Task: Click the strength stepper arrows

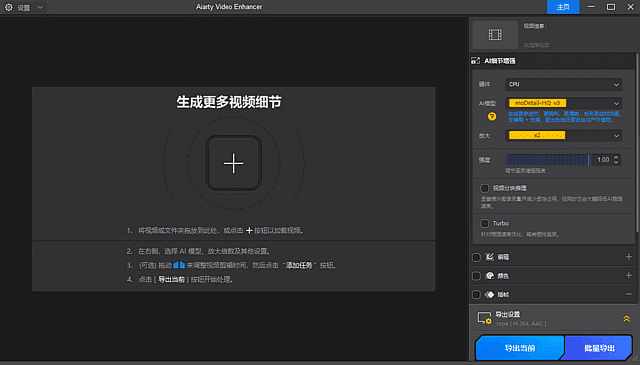Action: 616,160
